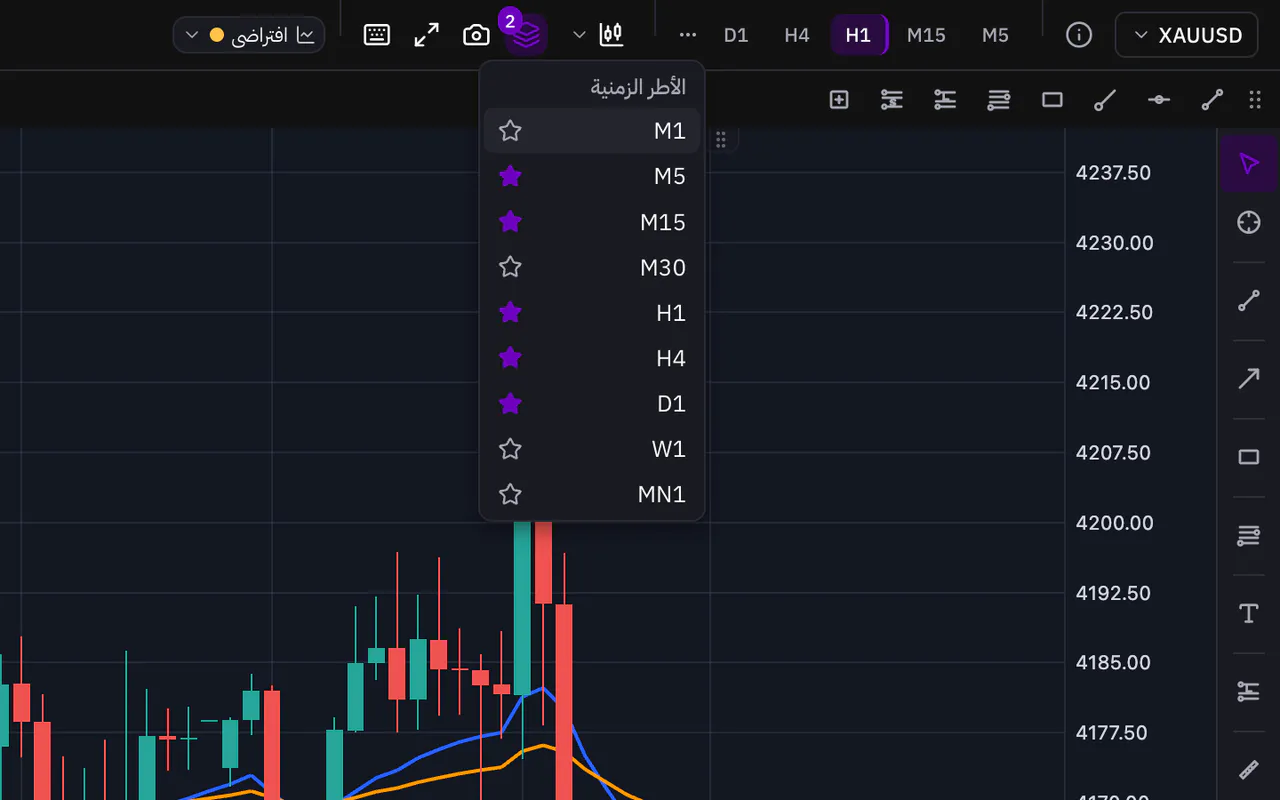
Task: Take chart screenshot with camera icon
Action: click(477, 35)
